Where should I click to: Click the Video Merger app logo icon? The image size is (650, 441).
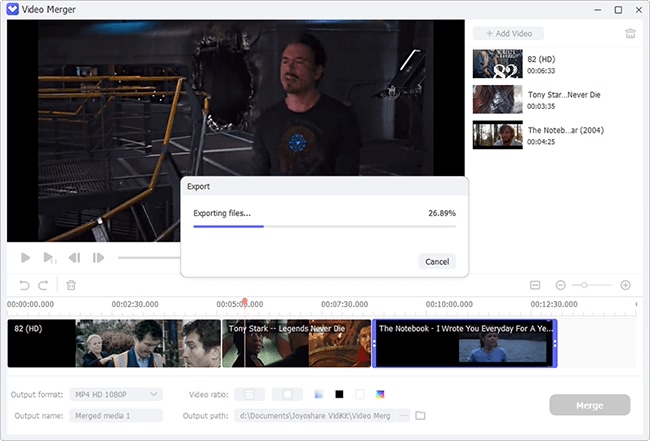13,9
